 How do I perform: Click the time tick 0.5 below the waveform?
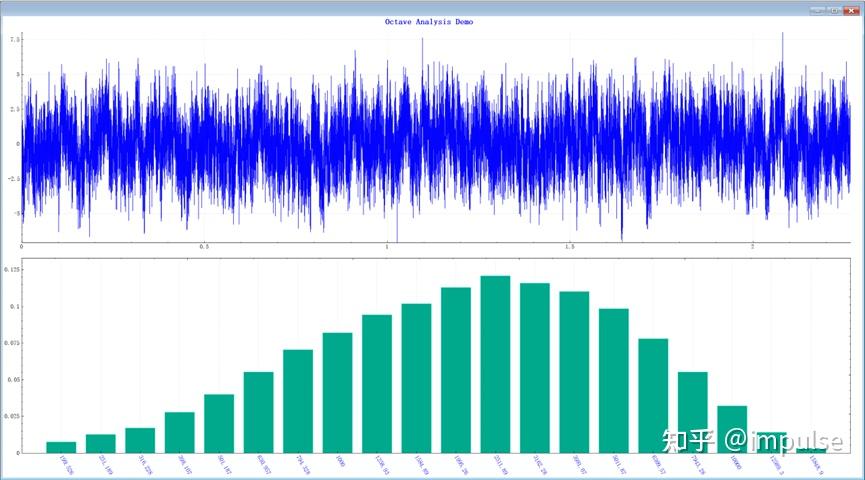pos(204,247)
